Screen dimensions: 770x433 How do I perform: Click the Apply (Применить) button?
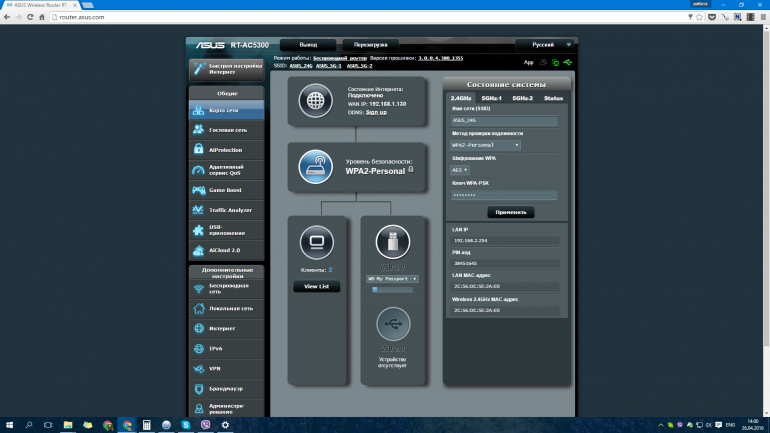click(511, 212)
